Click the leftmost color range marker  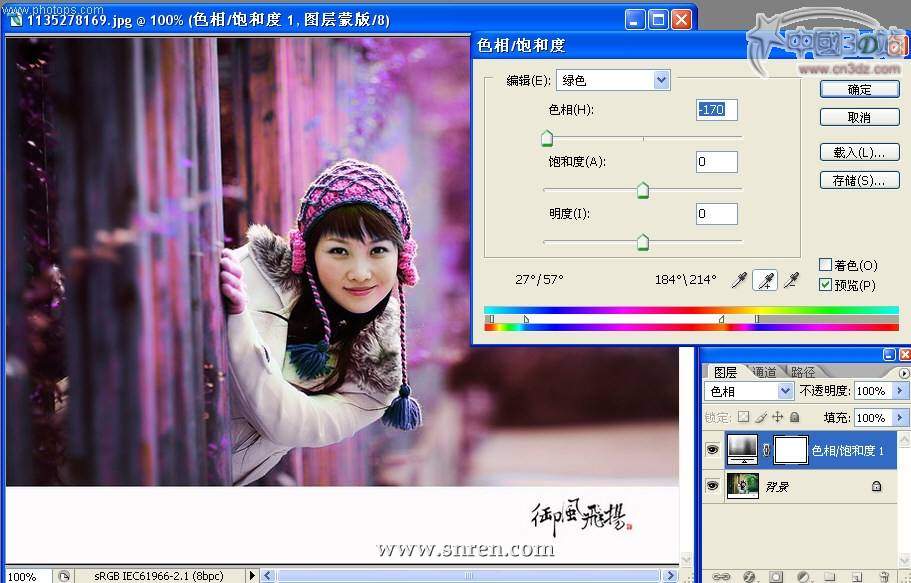tap(492, 319)
